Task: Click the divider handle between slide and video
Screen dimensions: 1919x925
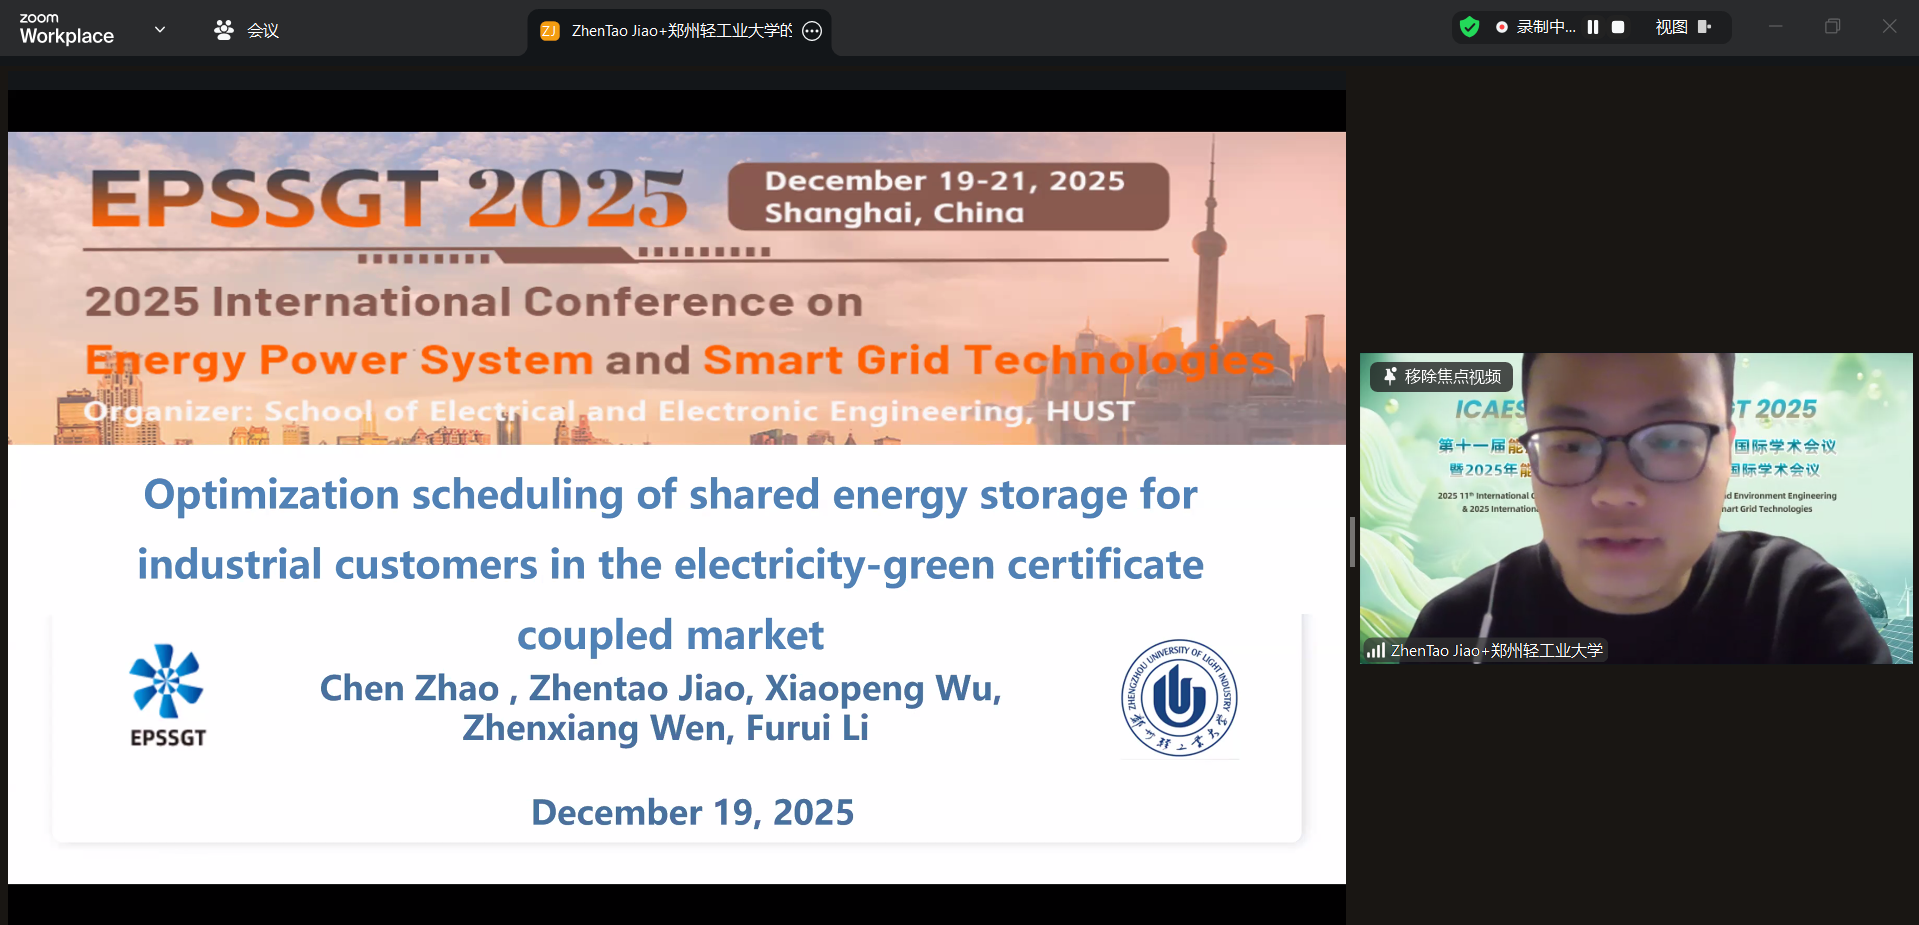Action: 1352,542
